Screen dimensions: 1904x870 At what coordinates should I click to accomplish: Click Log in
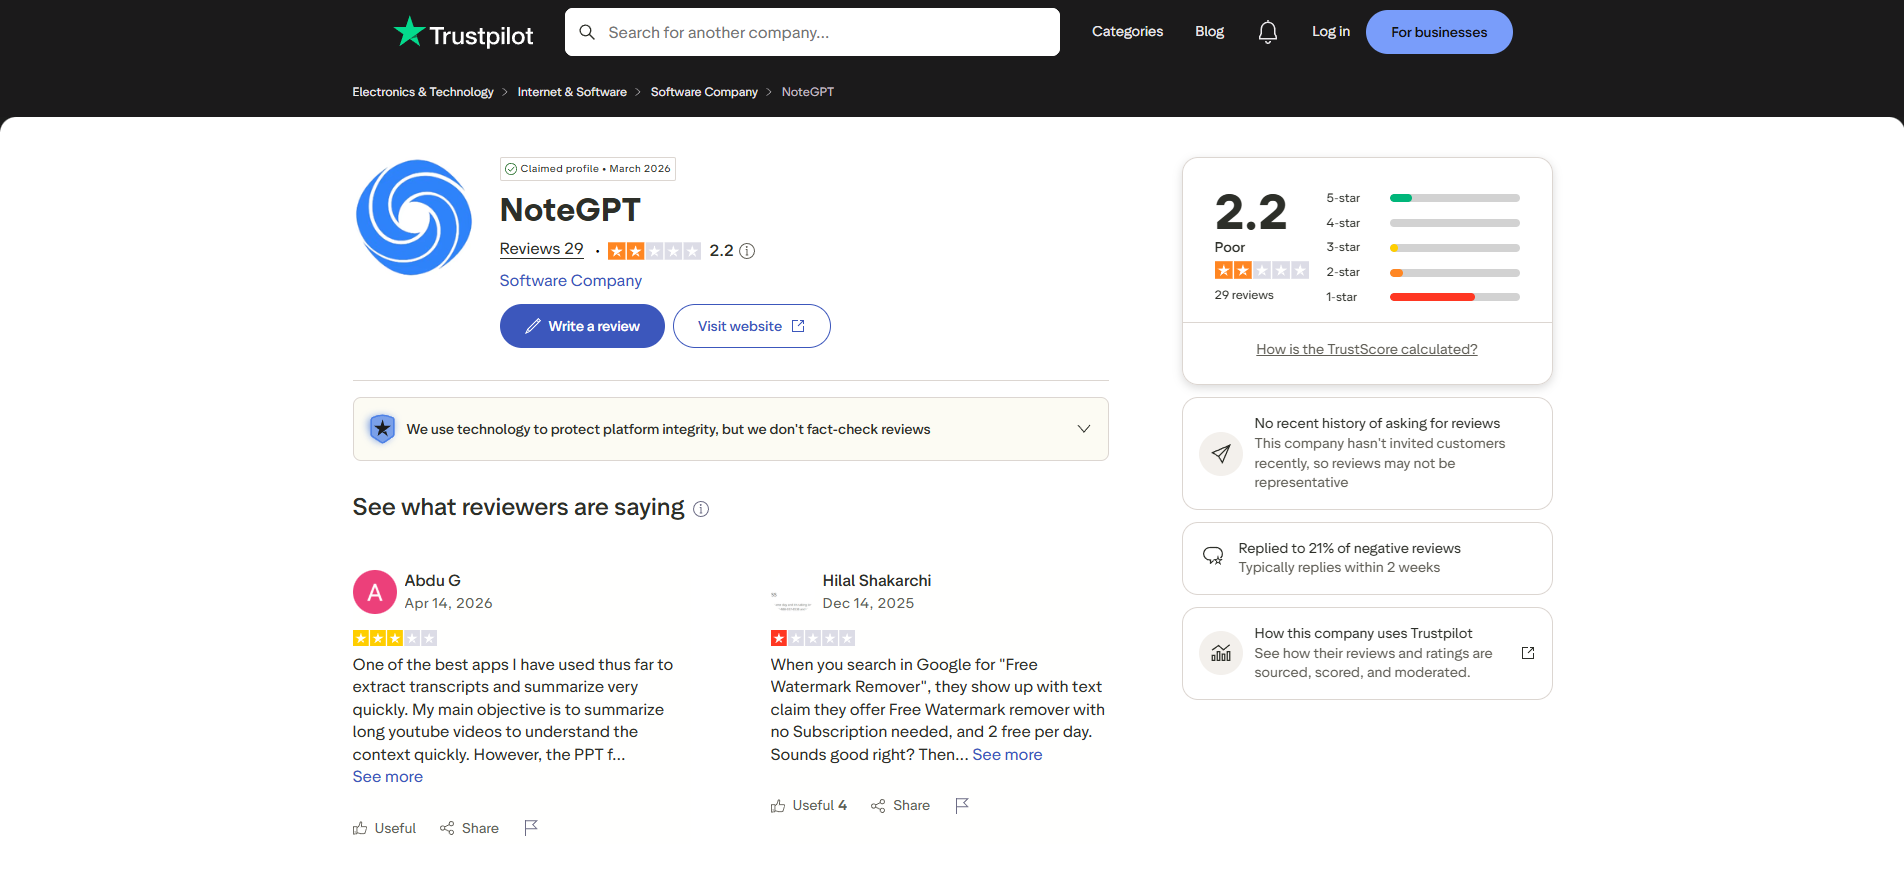click(1331, 32)
